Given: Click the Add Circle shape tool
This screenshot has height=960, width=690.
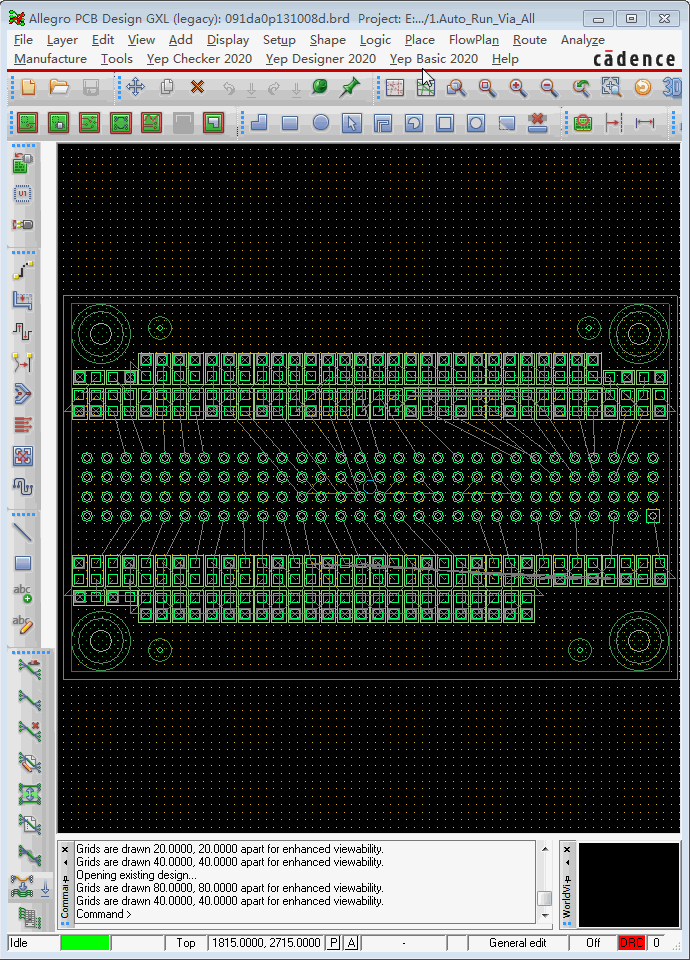Looking at the screenshot, I should [321, 123].
